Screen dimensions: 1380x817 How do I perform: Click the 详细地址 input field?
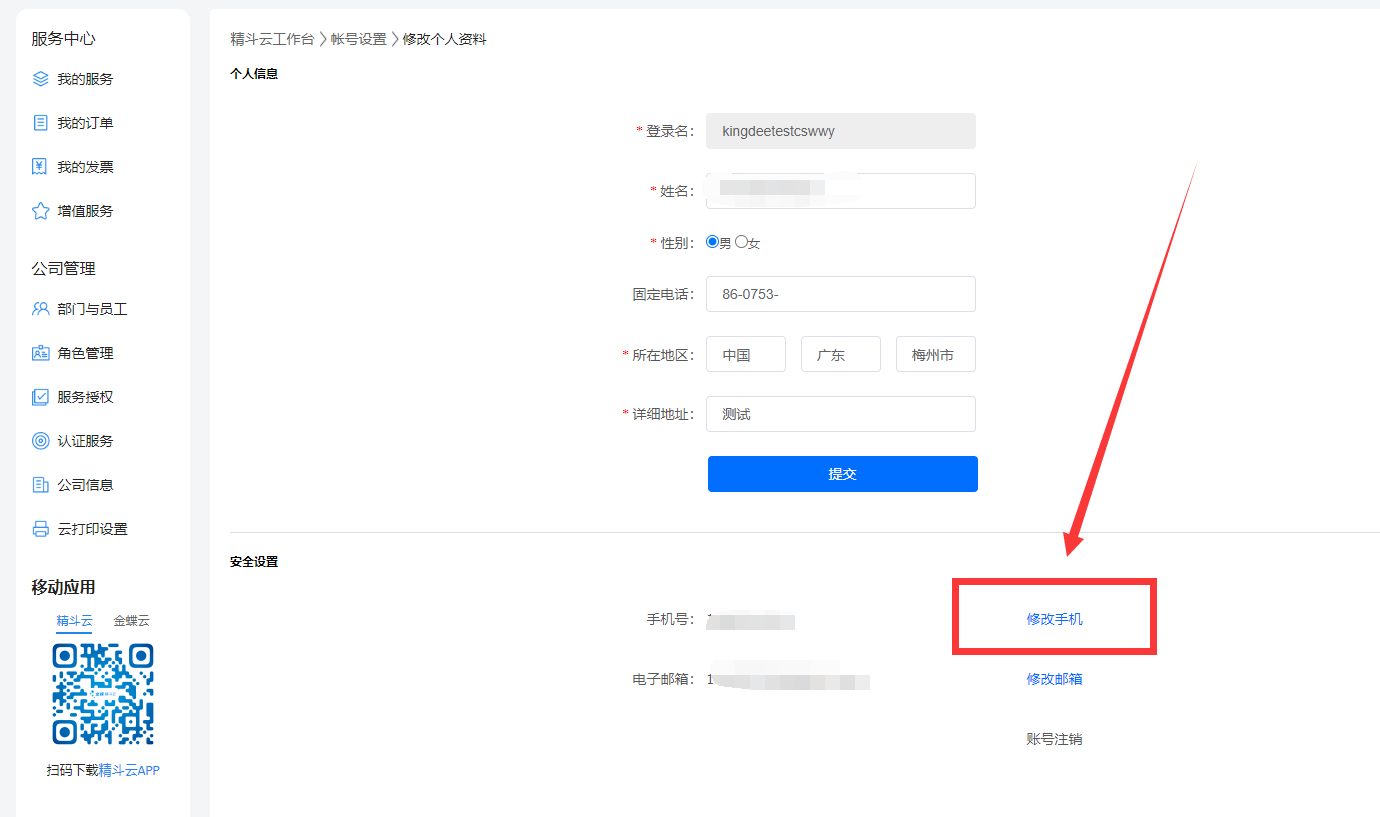[x=841, y=414]
